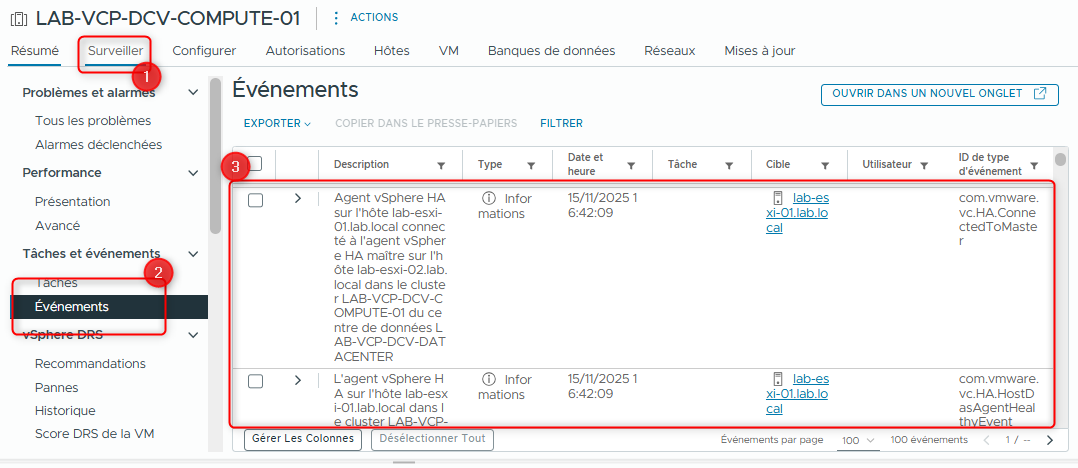Expand the HostDasAgentHealthyEvent event details
The image size is (1078, 468).
pyautogui.click(x=298, y=379)
